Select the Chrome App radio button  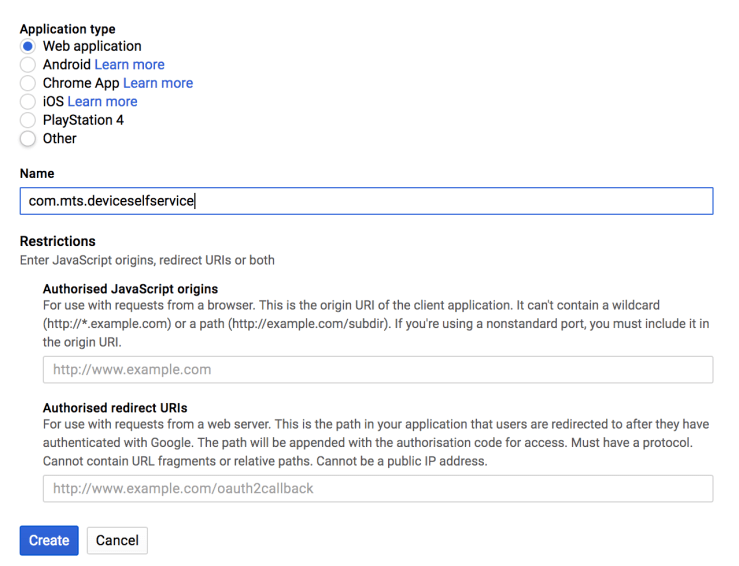coord(28,83)
